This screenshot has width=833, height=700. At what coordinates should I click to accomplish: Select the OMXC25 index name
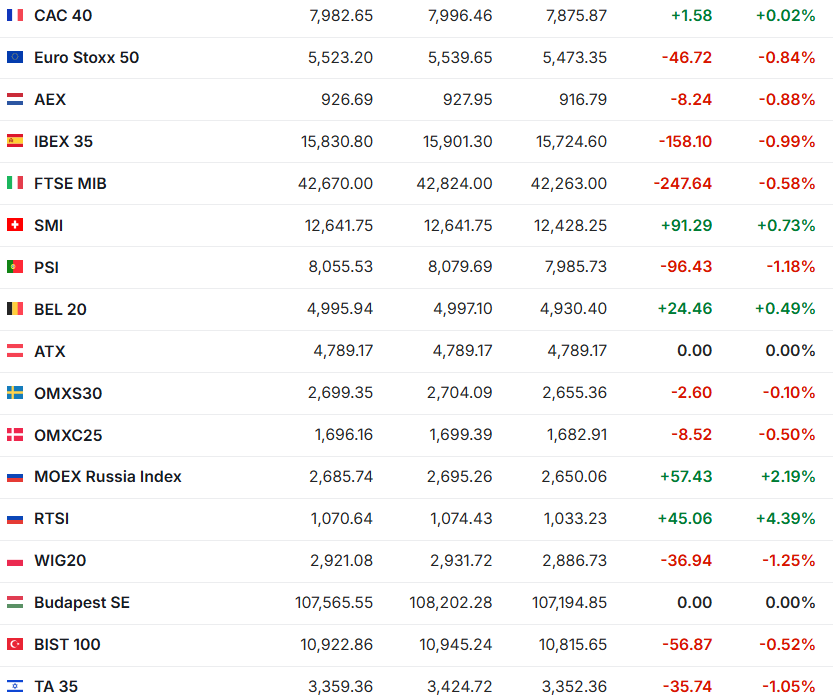68,436
